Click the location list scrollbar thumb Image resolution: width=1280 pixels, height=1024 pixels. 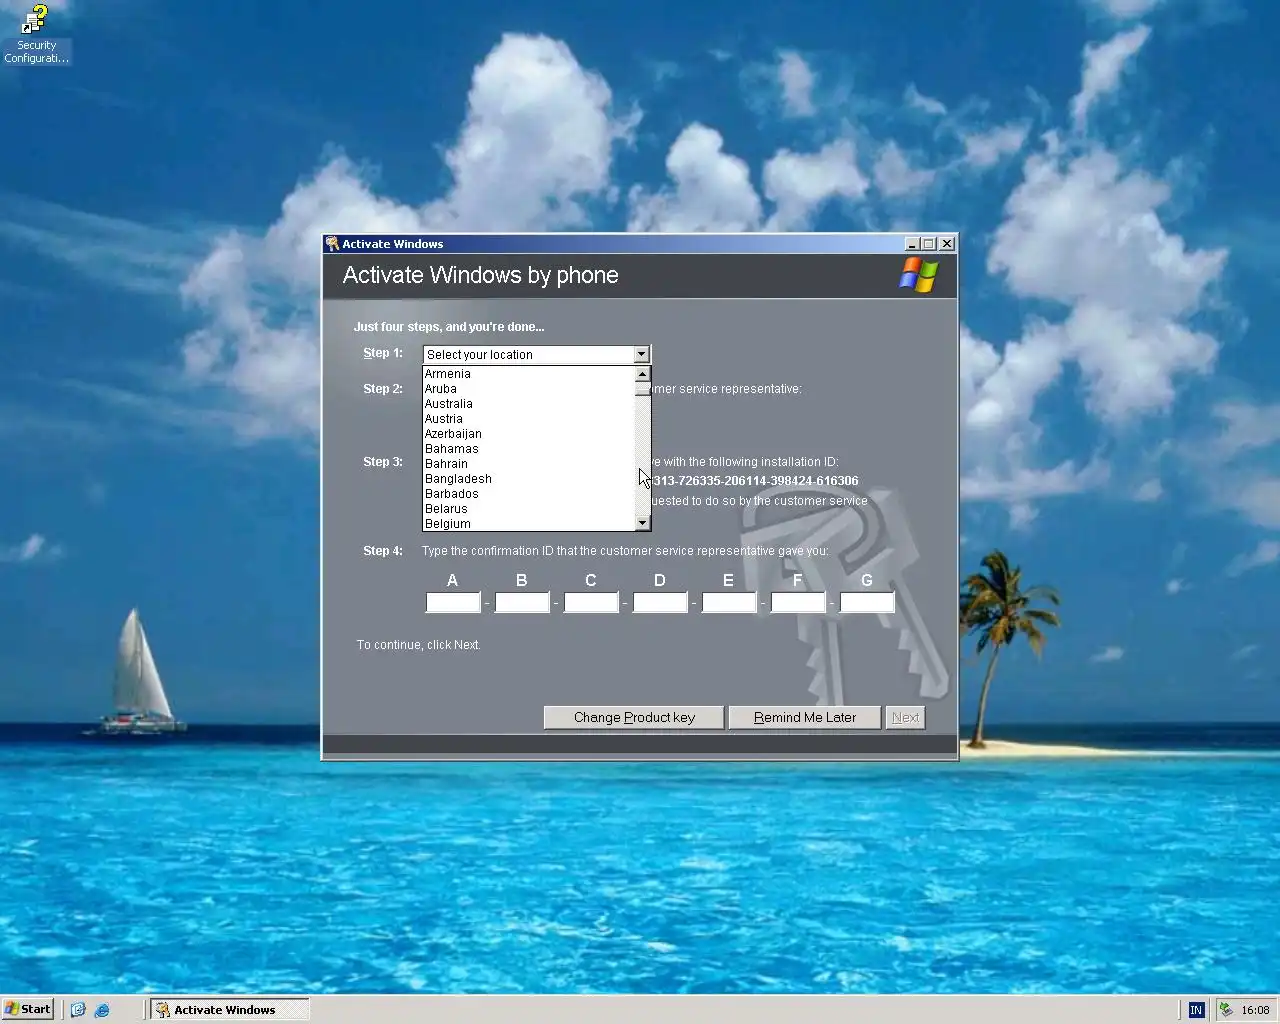[643, 389]
